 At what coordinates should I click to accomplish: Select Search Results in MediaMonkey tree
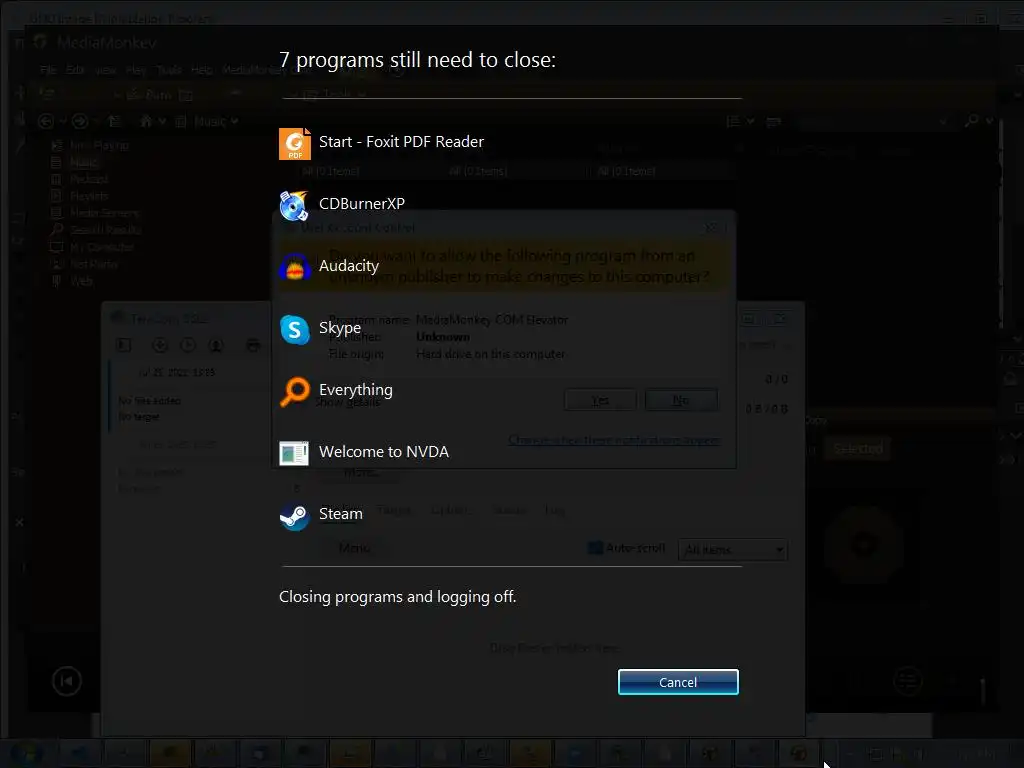coord(105,230)
